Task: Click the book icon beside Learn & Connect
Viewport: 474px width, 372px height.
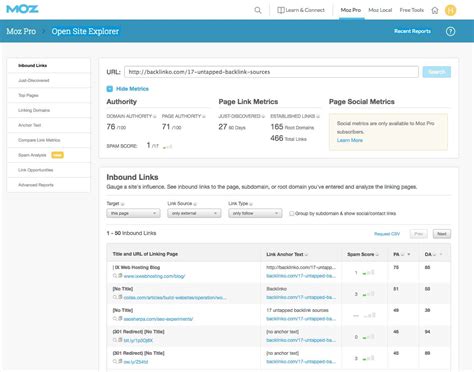Action: pyautogui.click(x=281, y=10)
